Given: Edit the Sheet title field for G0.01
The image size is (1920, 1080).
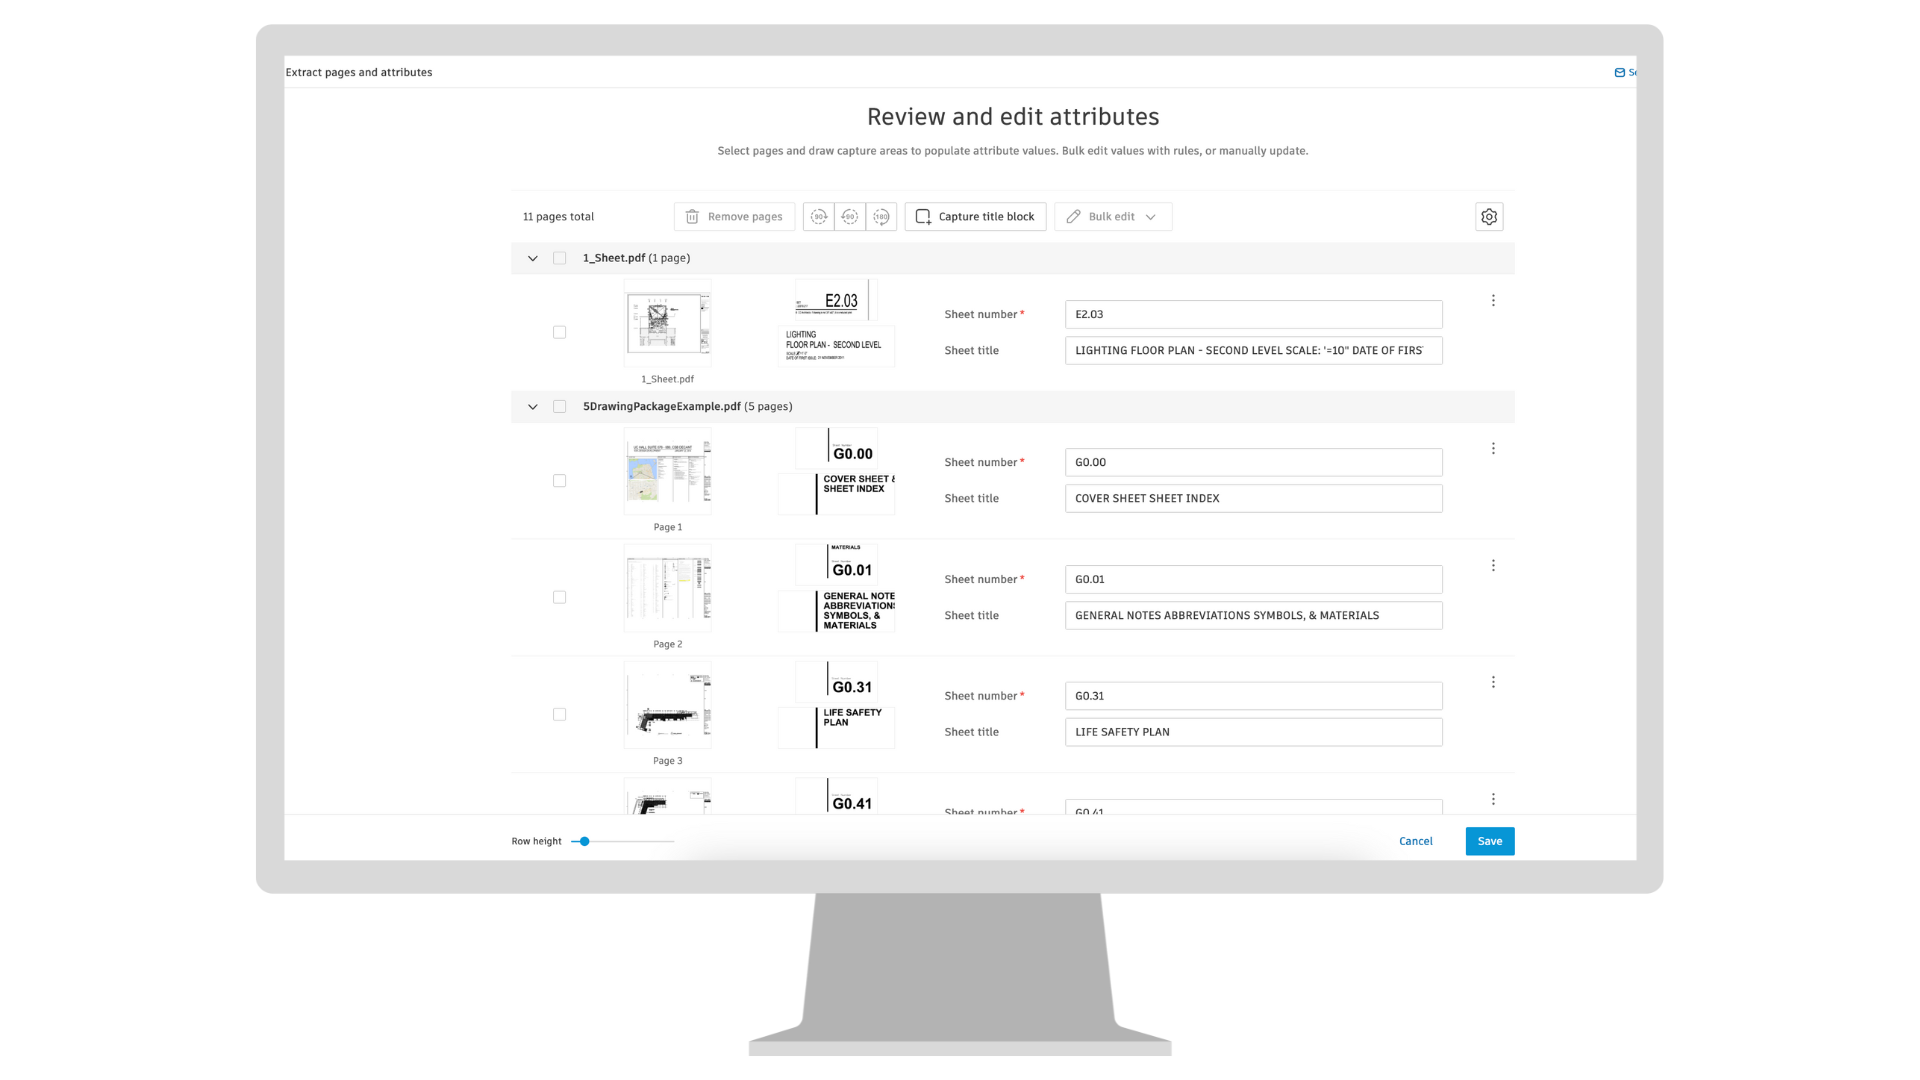Looking at the screenshot, I should [1253, 615].
